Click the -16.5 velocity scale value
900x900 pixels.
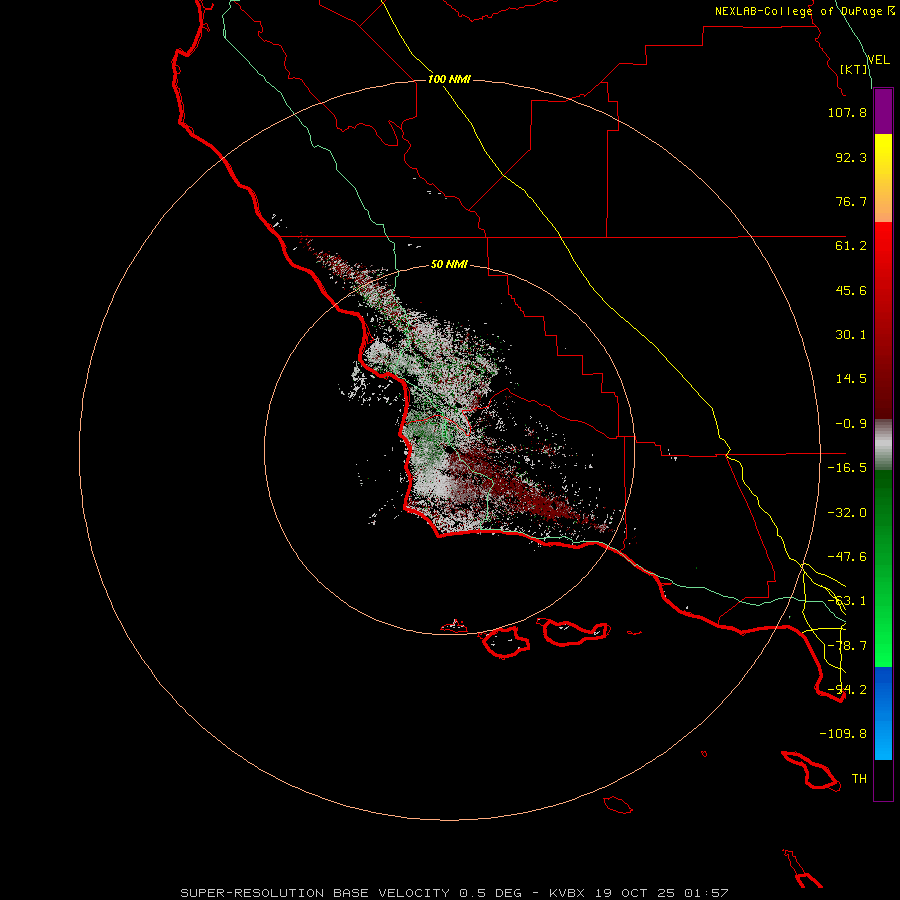pos(847,468)
